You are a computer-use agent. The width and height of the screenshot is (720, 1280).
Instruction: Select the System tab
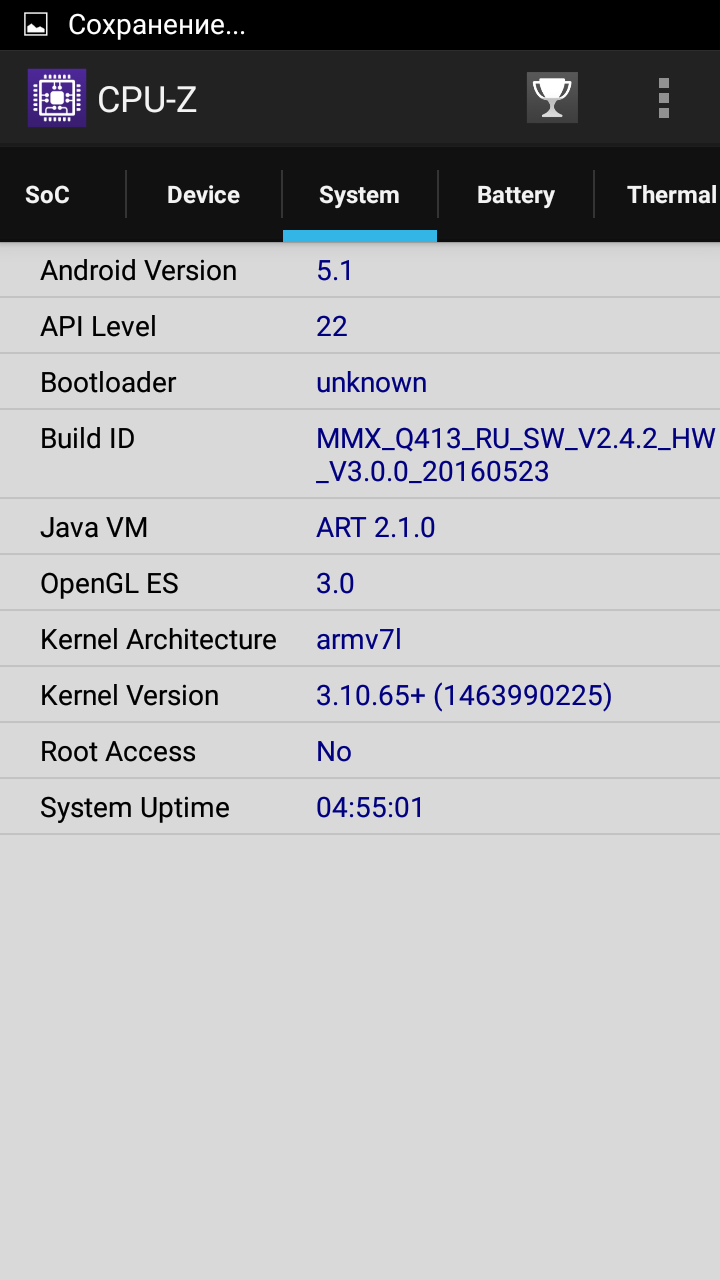[359, 195]
